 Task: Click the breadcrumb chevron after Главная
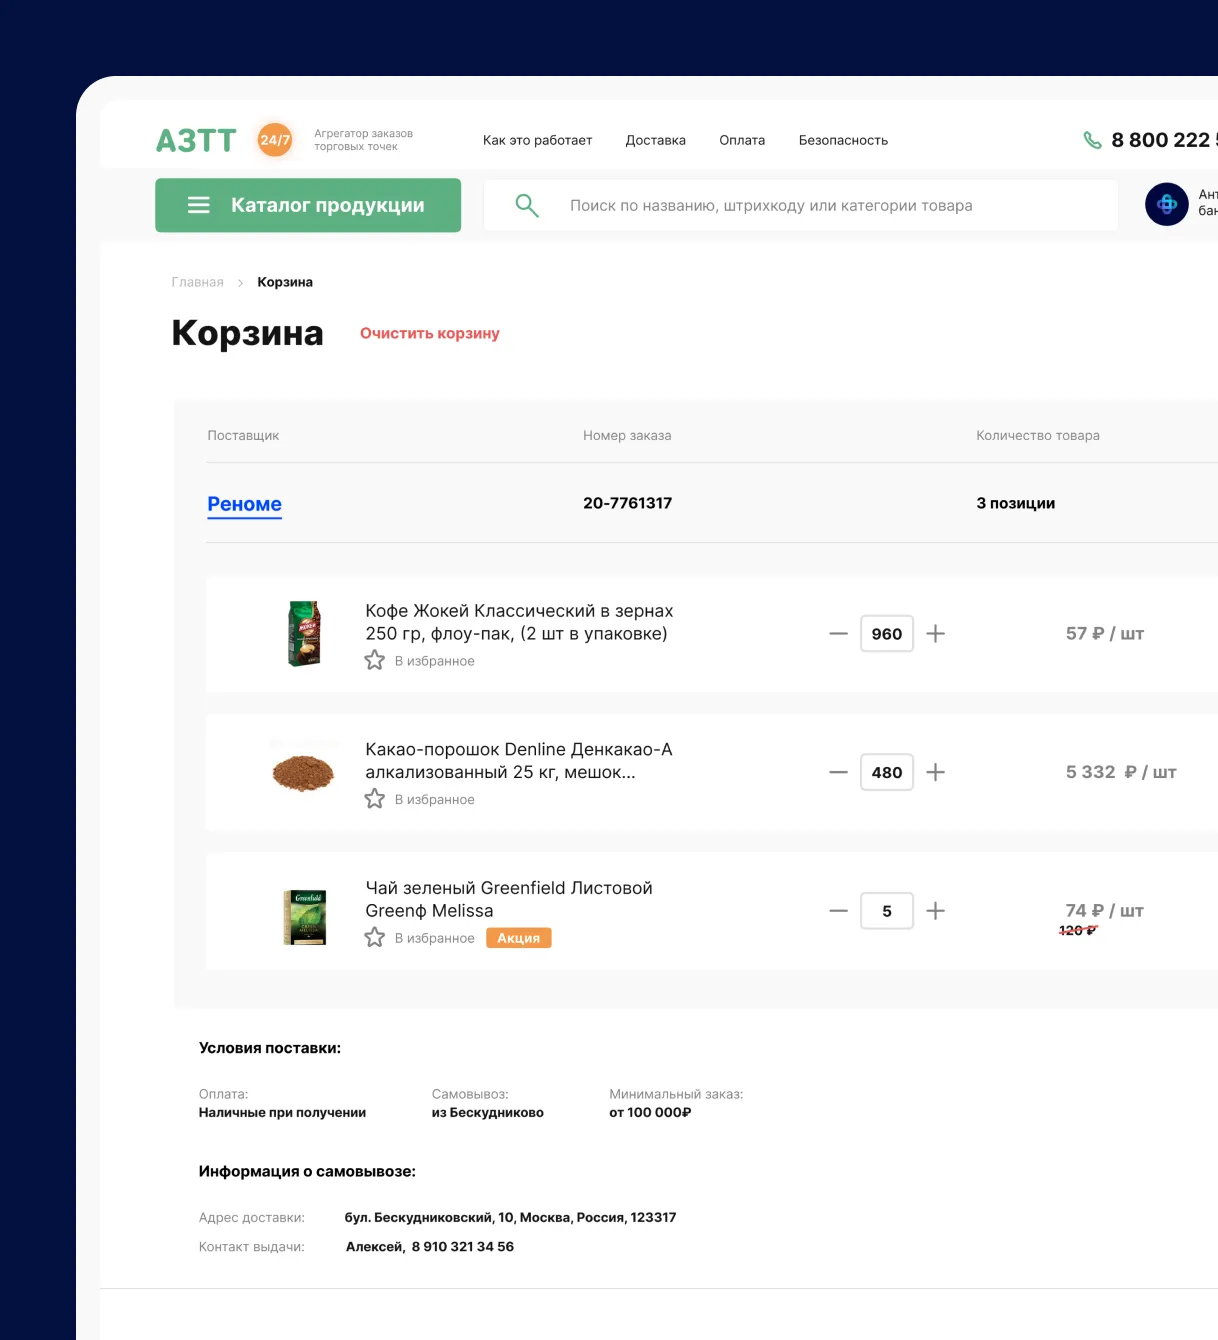click(240, 283)
